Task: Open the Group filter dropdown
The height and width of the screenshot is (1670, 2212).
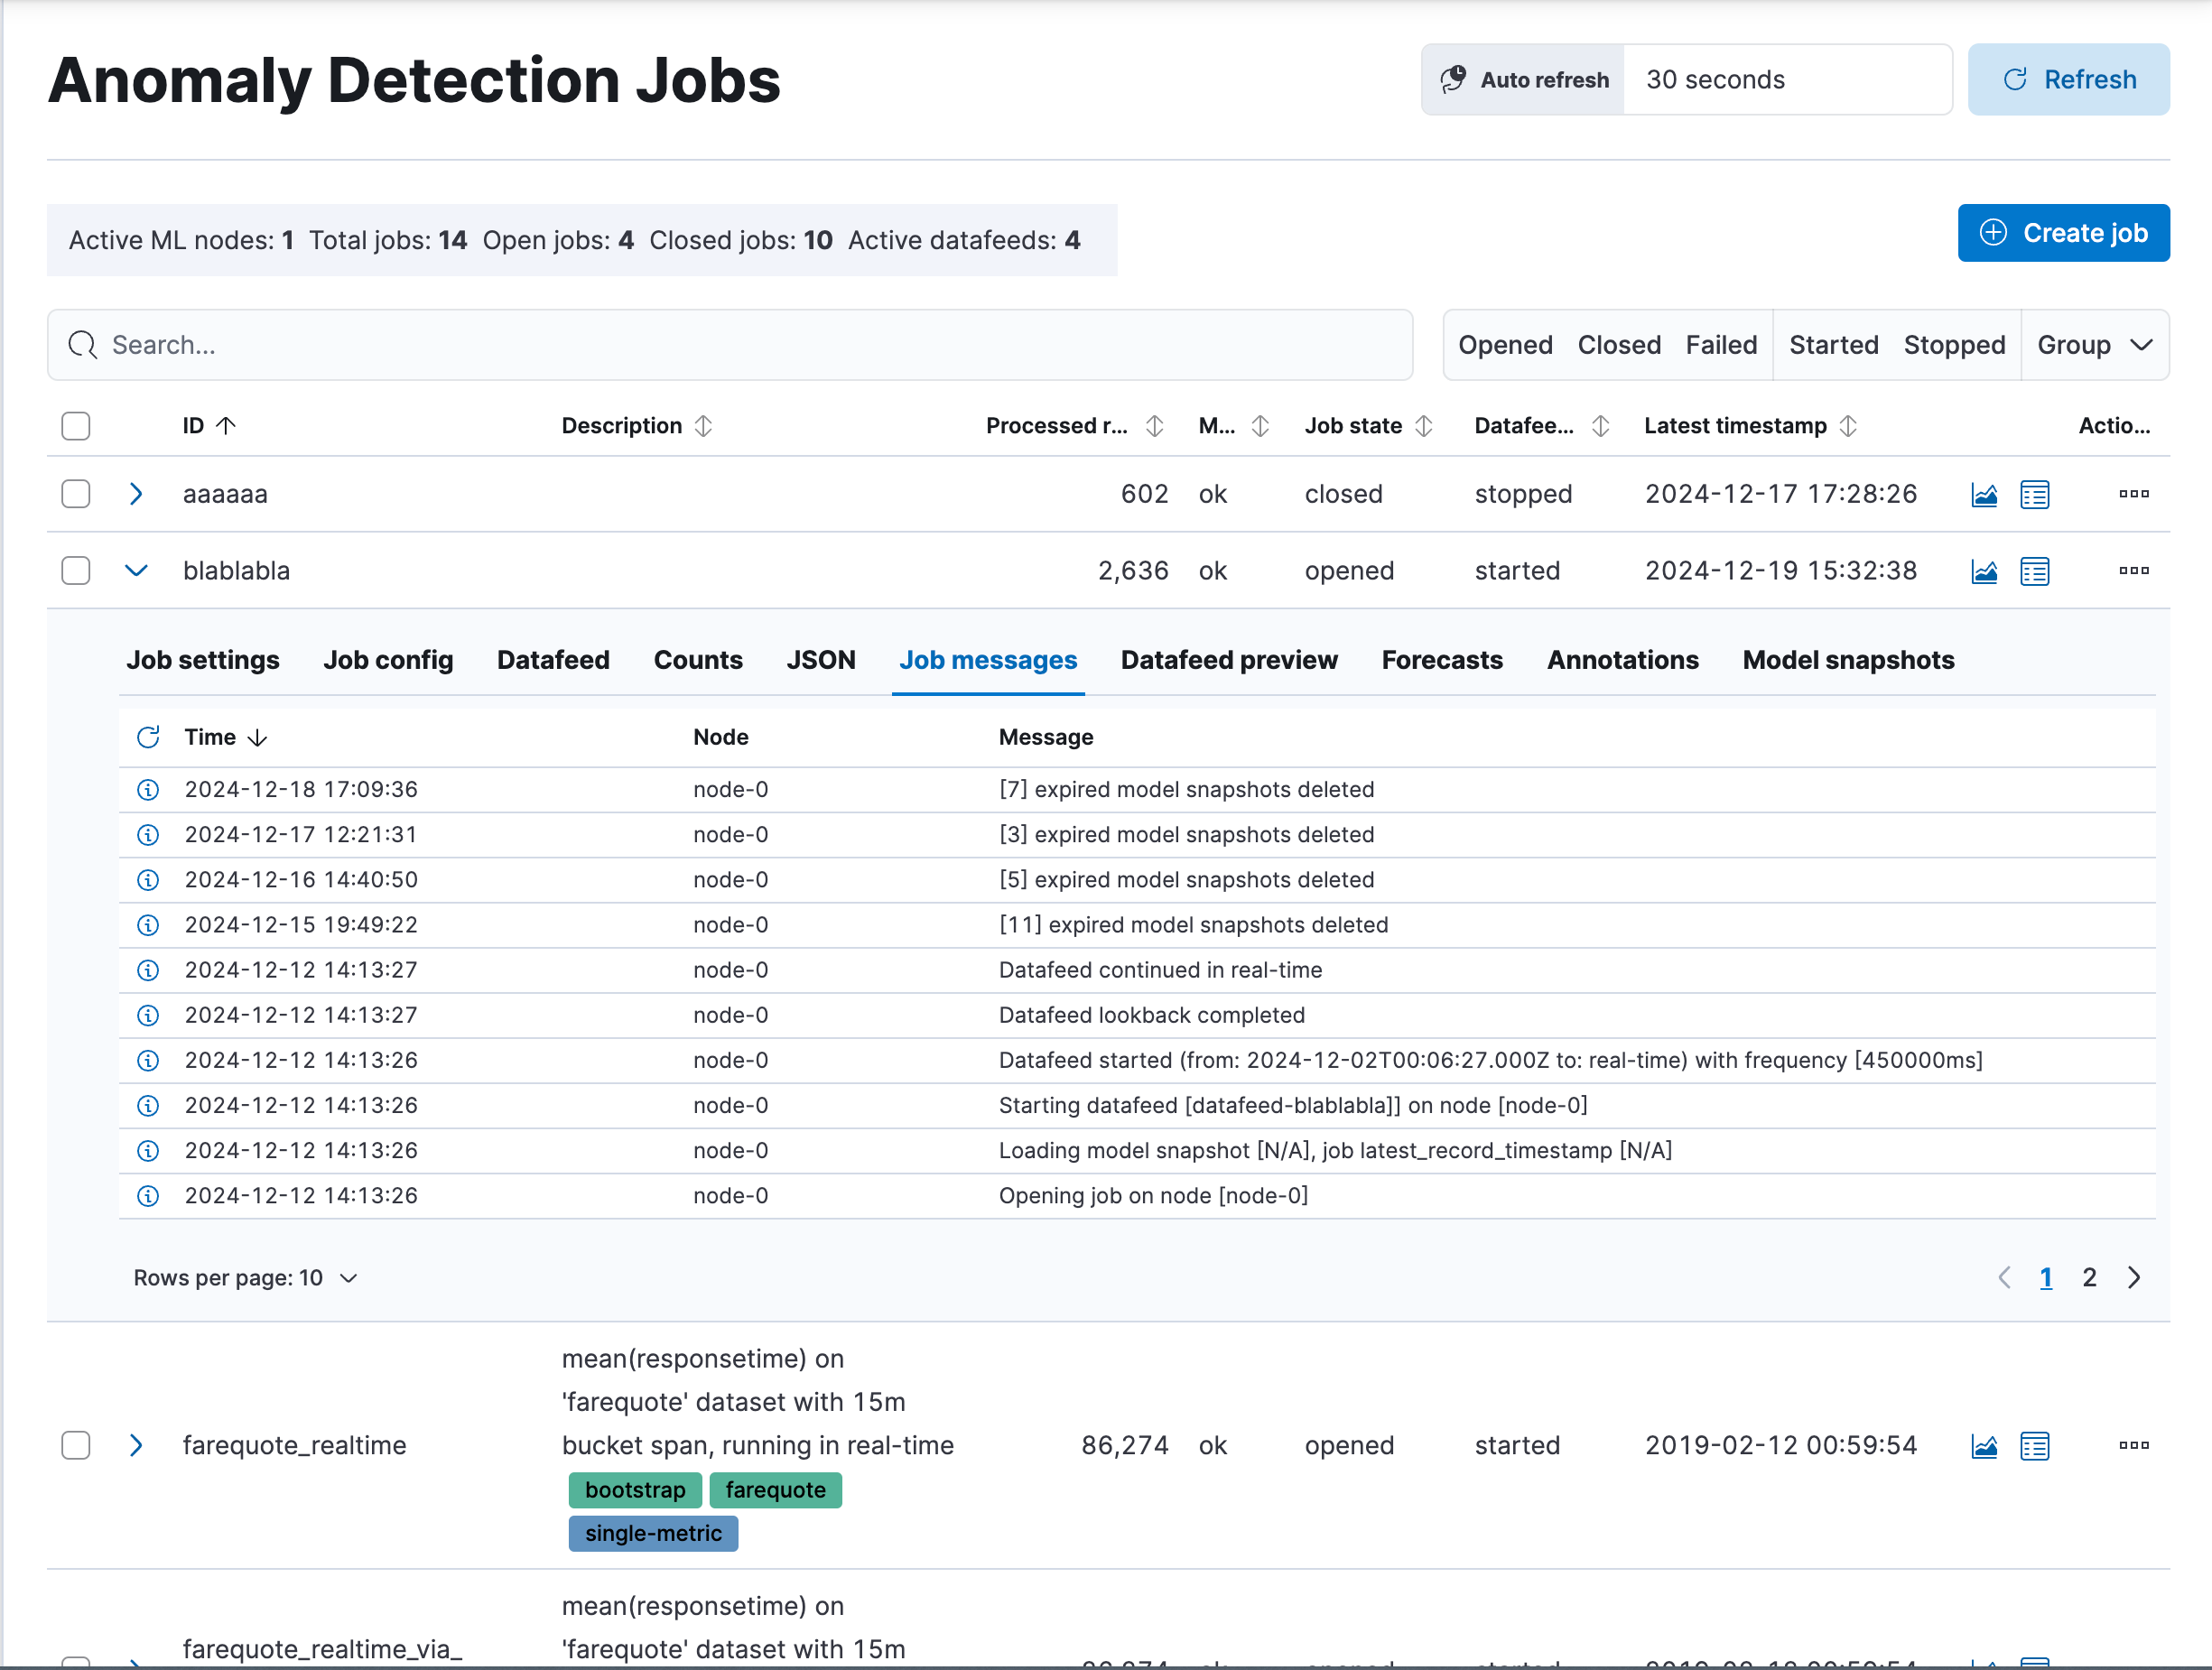Action: click(x=2095, y=345)
